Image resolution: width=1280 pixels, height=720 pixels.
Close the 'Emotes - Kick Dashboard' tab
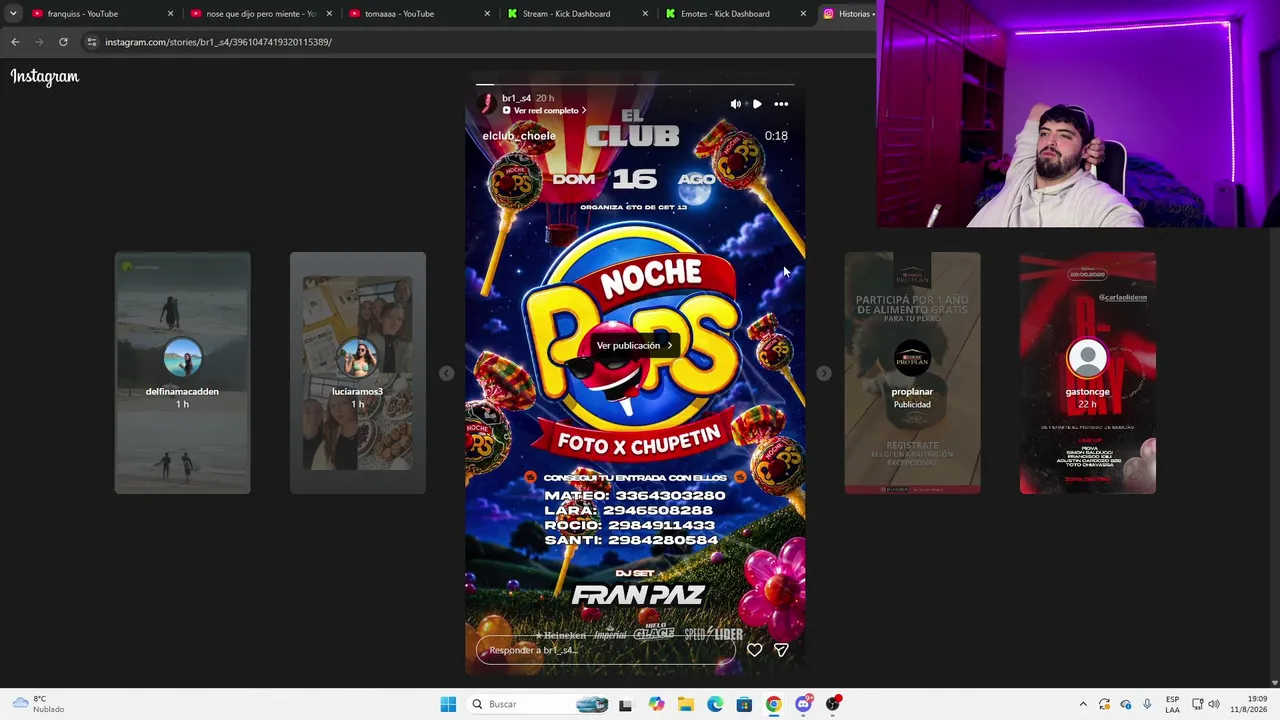pyautogui.click(x=803, y=14)
